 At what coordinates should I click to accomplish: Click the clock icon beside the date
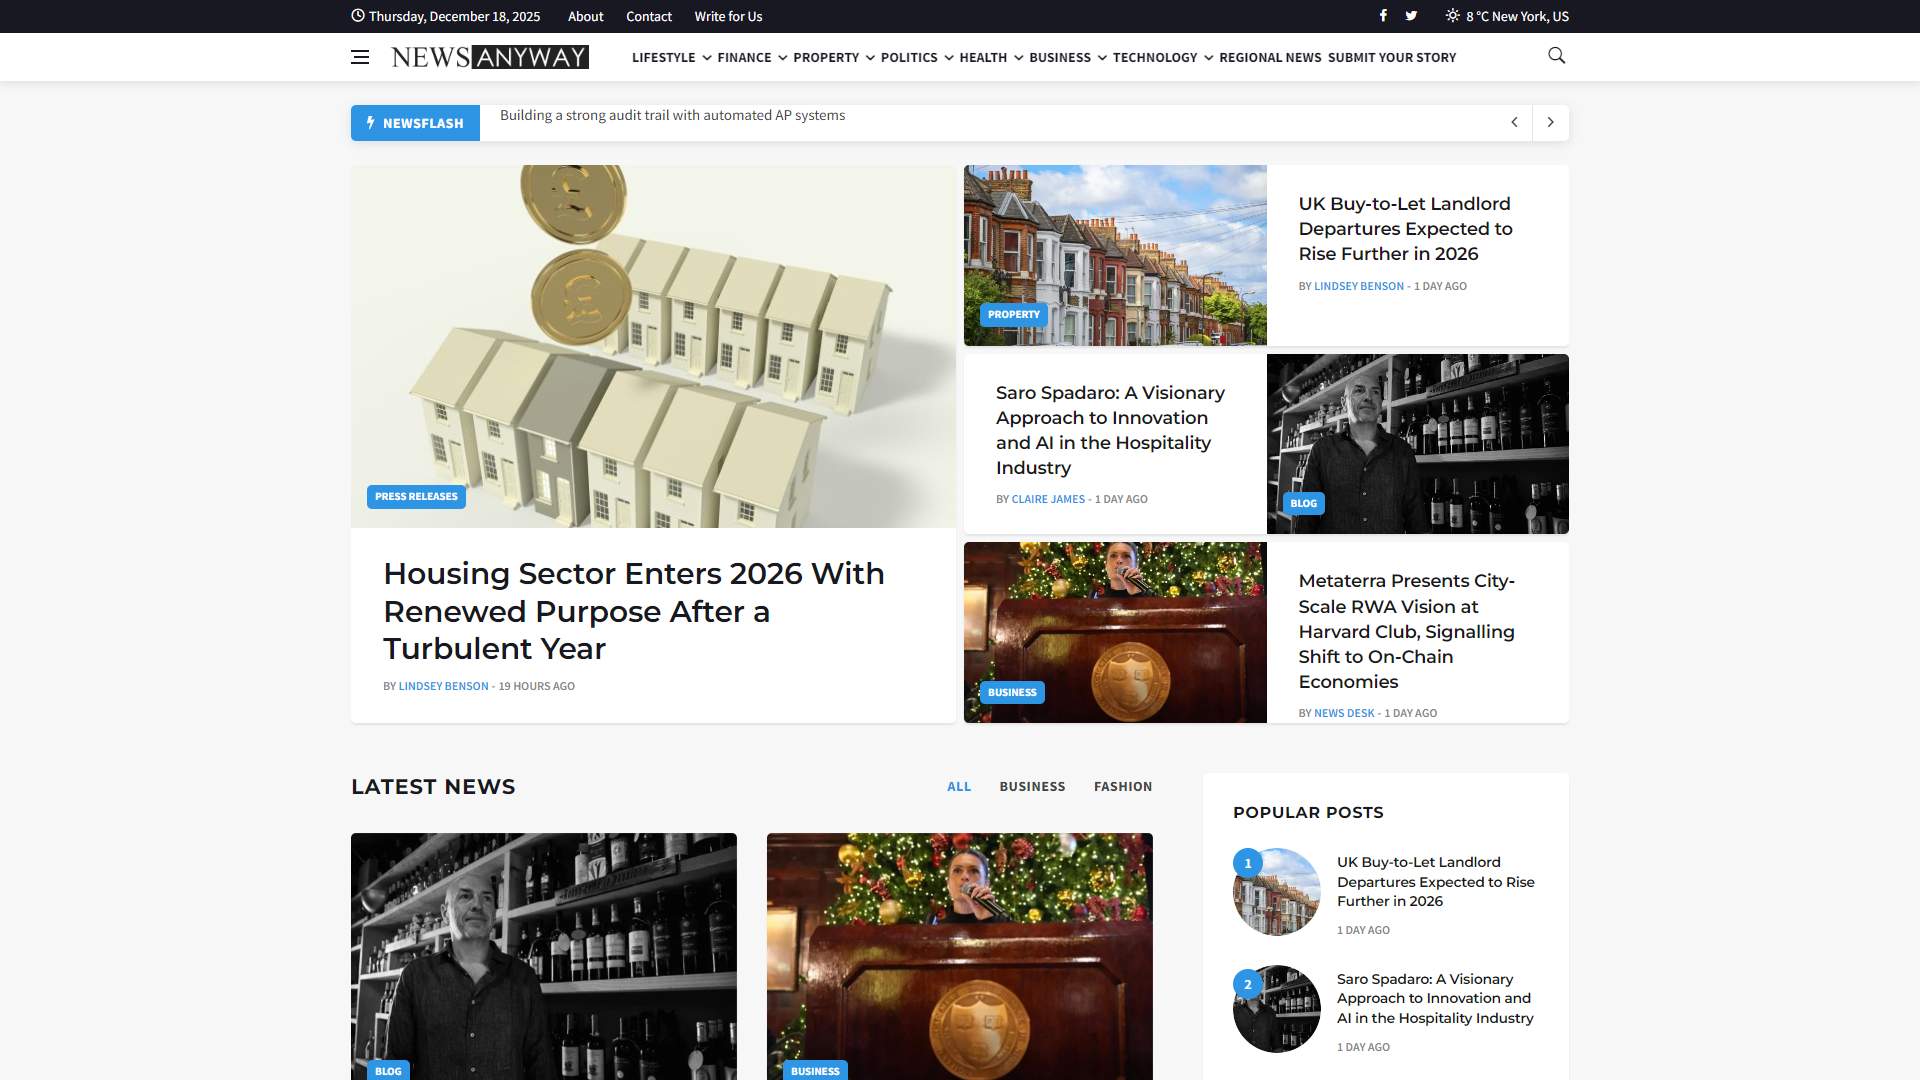(x=358, y=16)
